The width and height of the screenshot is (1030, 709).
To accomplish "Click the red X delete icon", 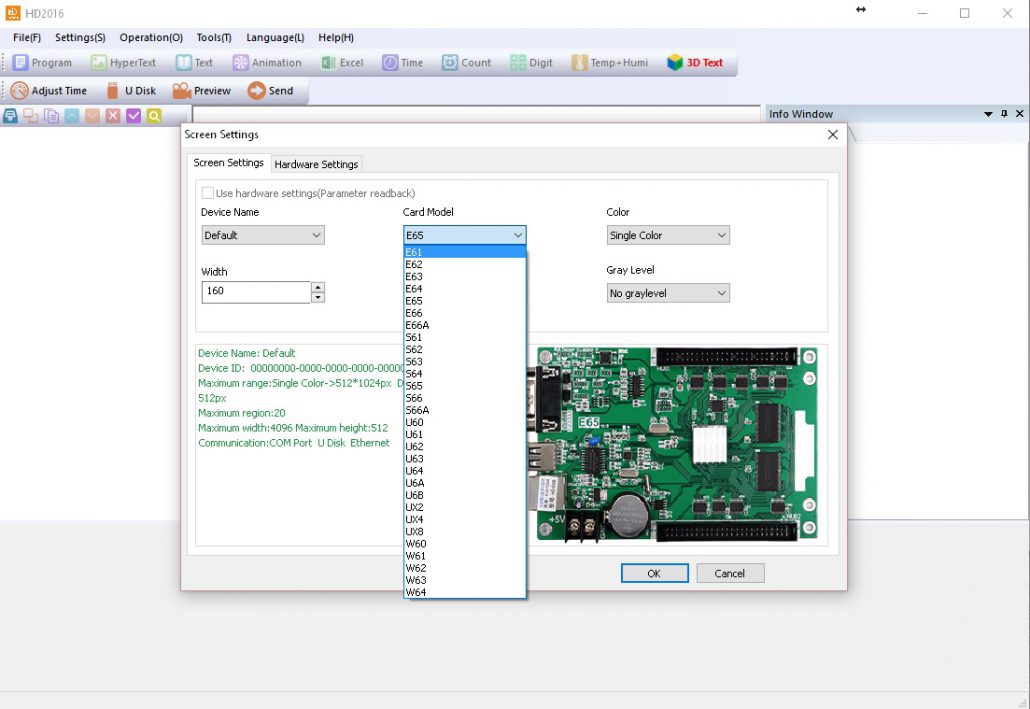I will pos(113,116).
